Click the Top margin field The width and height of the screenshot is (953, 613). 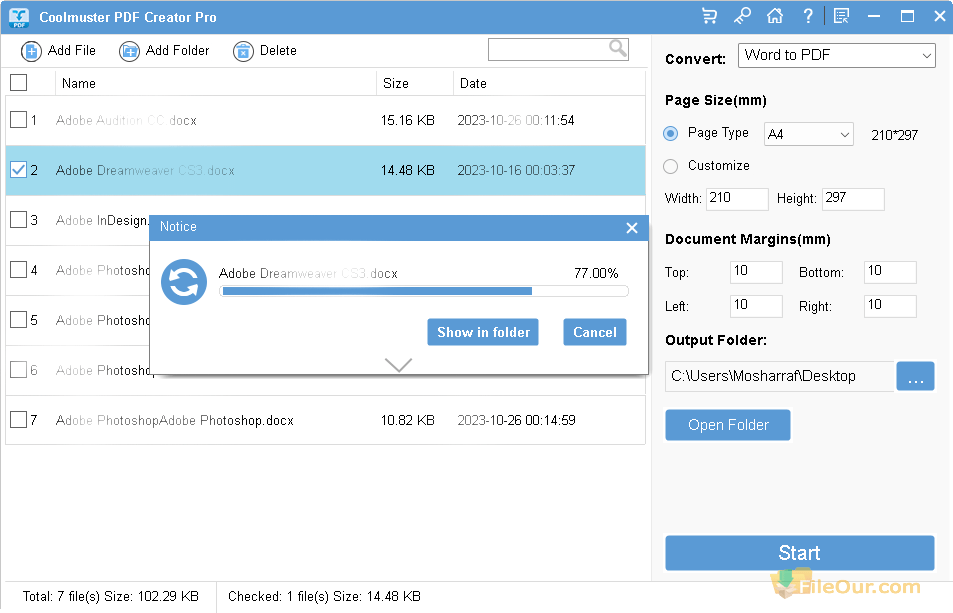756,272
